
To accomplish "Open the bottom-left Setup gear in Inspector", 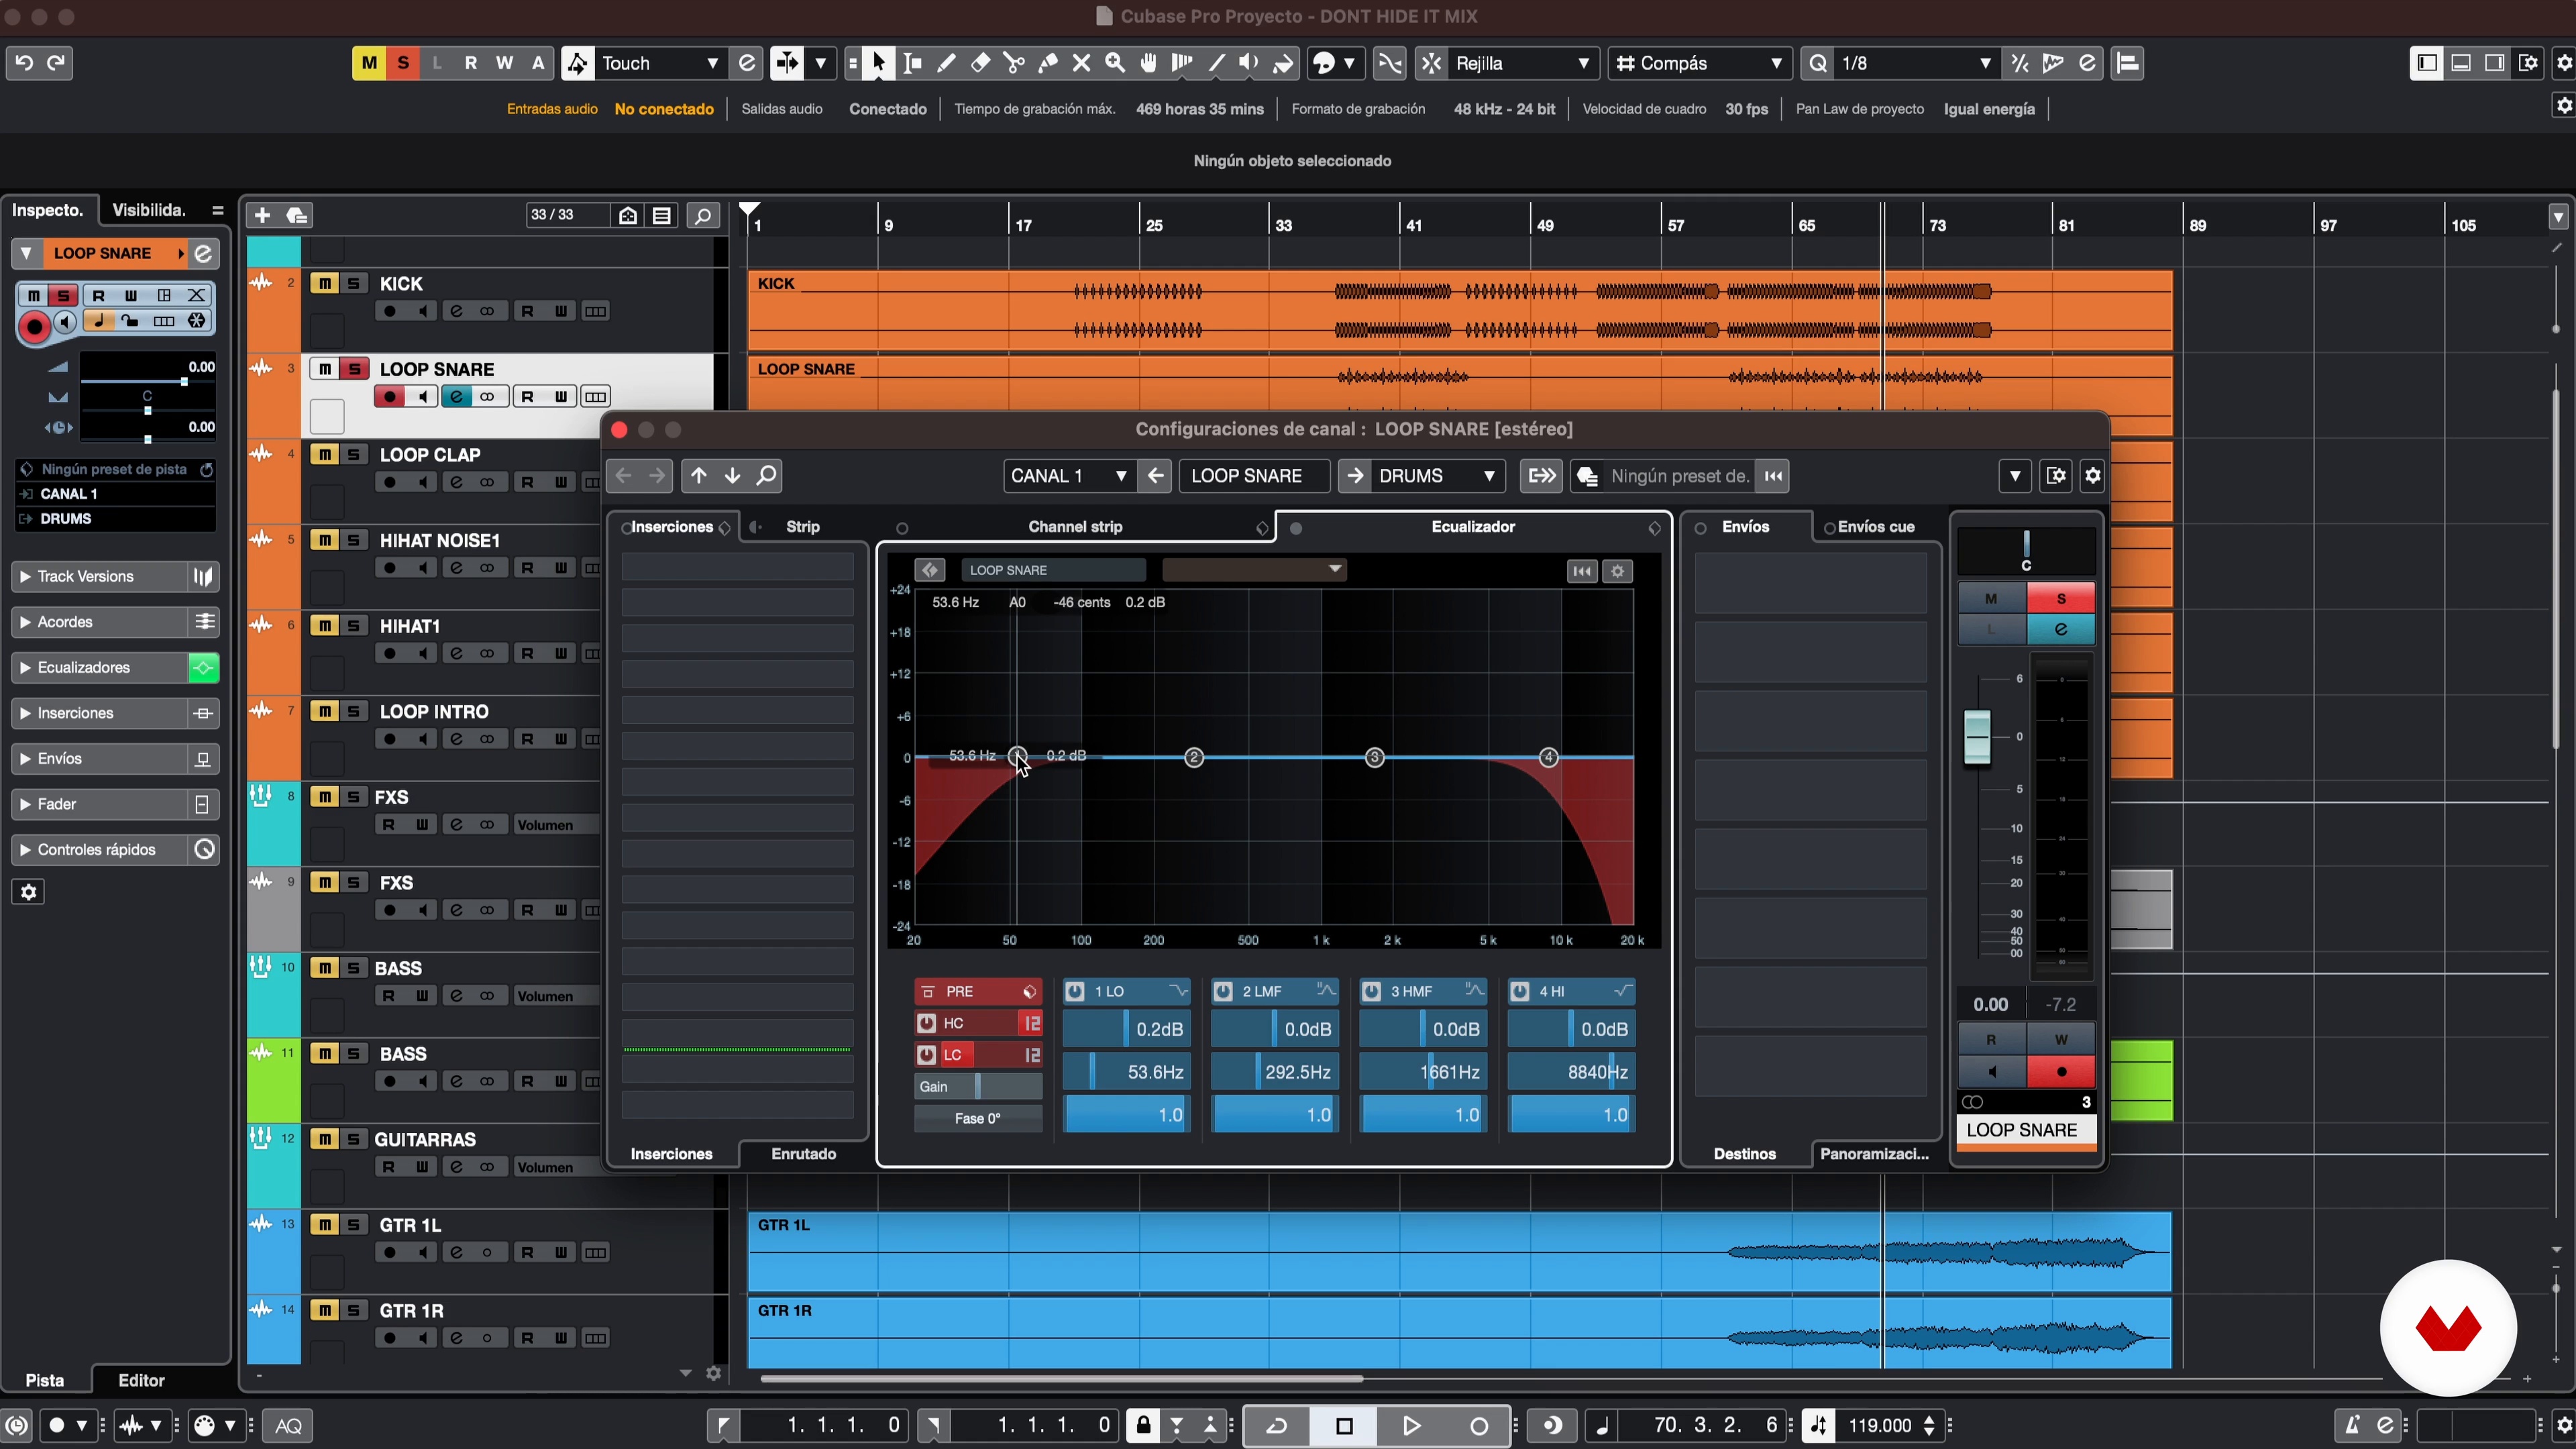I will (x=29, y=892).
